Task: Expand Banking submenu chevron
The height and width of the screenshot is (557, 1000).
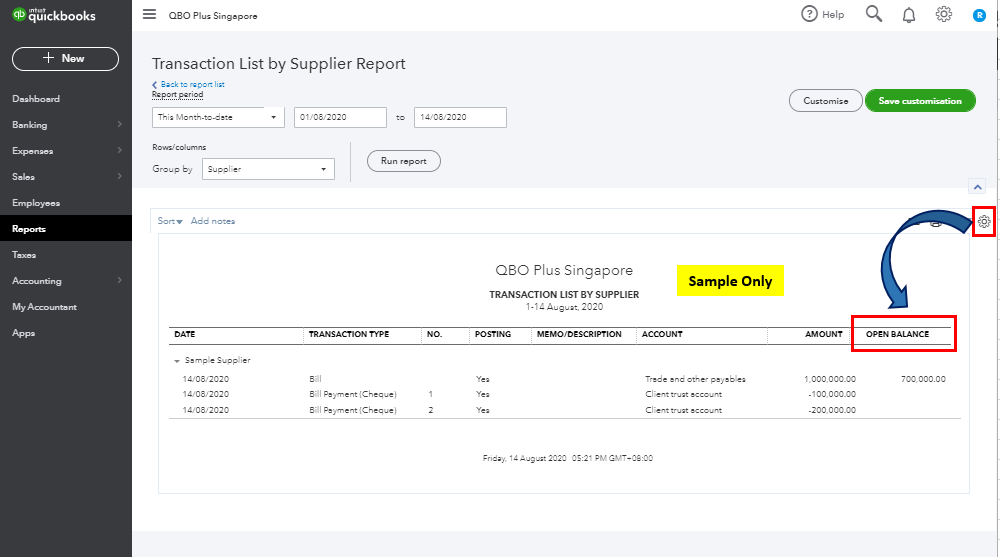Action: pos(119,124)
